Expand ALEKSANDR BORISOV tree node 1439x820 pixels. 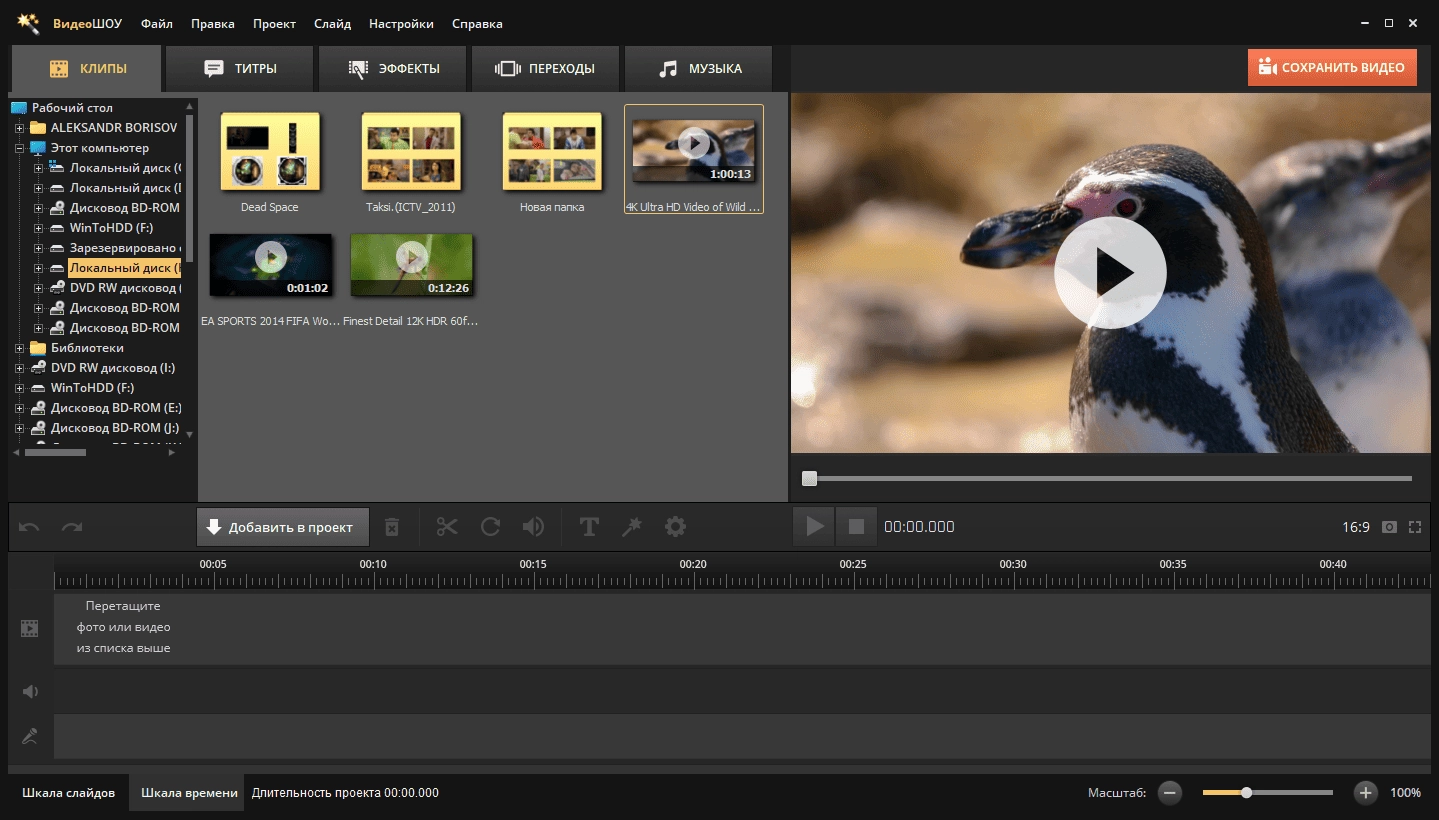pyautogui.click(x=19, y=128)
